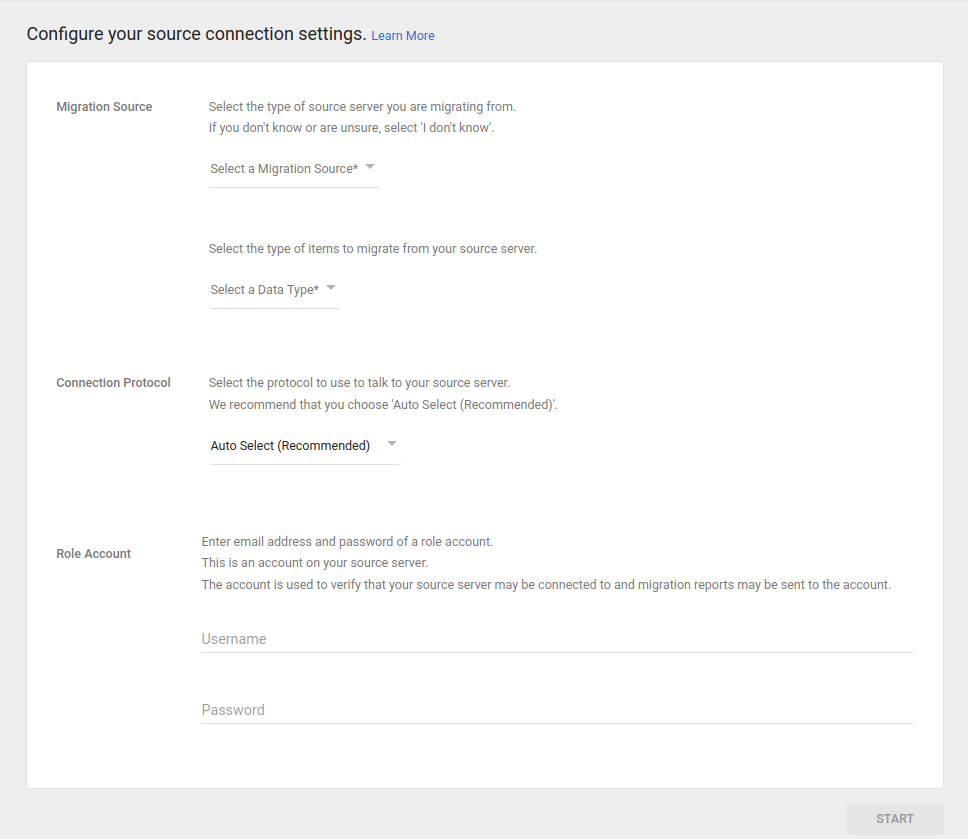Image resolution: width=968 pixels, height=839 pixels.
Task: Focus the Password input field
Action: [x=556, y=710]
